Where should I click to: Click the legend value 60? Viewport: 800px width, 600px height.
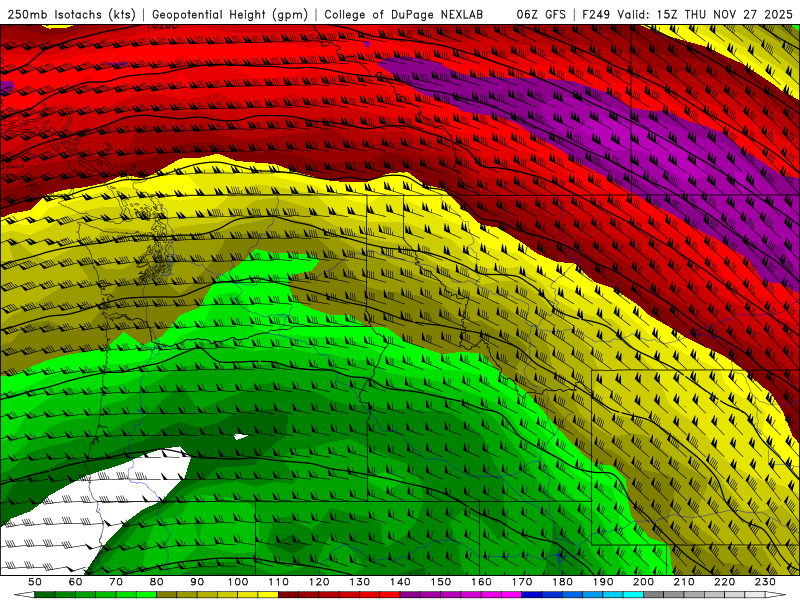coord(75,582)
